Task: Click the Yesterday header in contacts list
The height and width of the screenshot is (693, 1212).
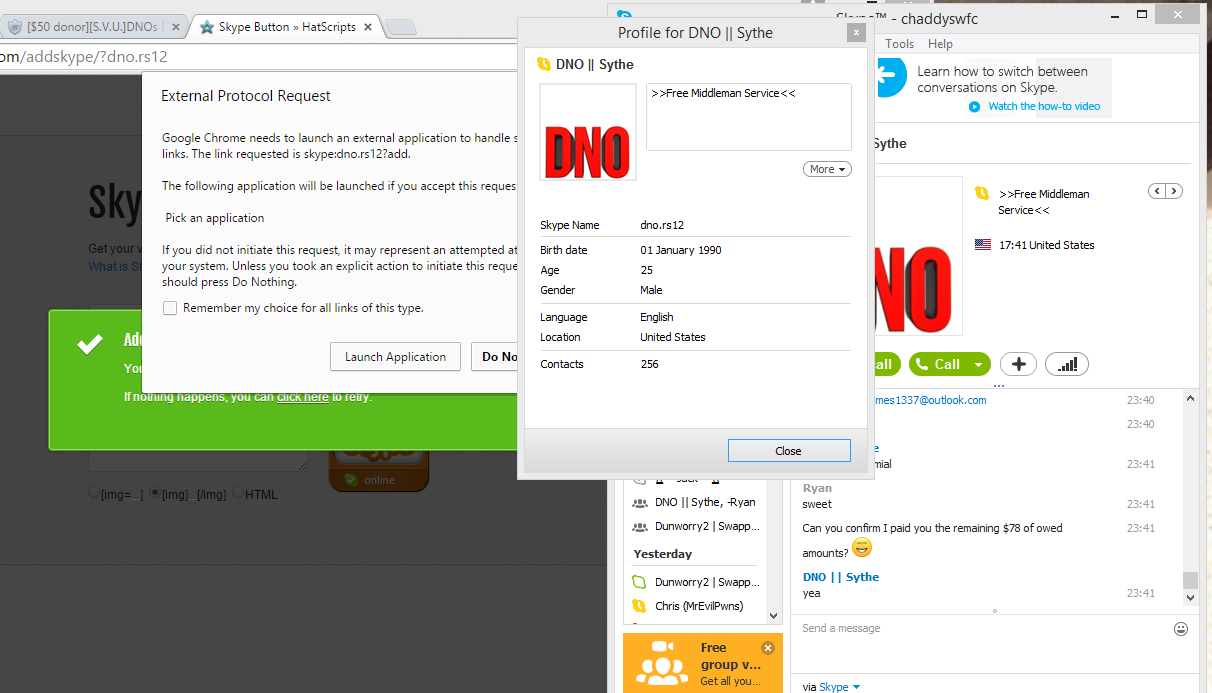Action: (x=662, y=554)
